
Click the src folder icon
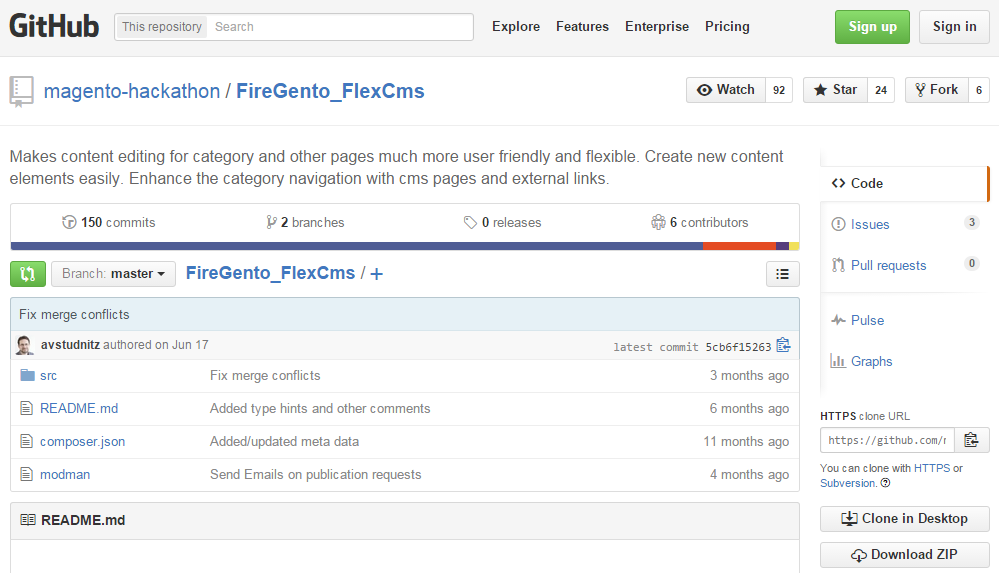tap(27, 375)
